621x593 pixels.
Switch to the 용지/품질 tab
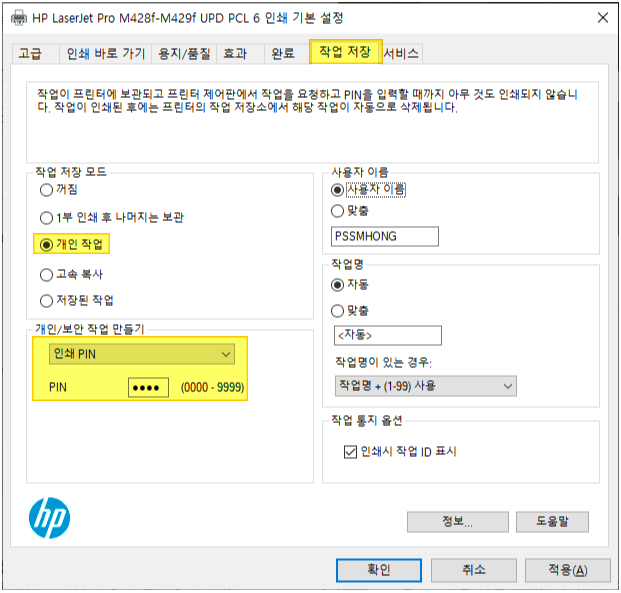tap(184, 53)
